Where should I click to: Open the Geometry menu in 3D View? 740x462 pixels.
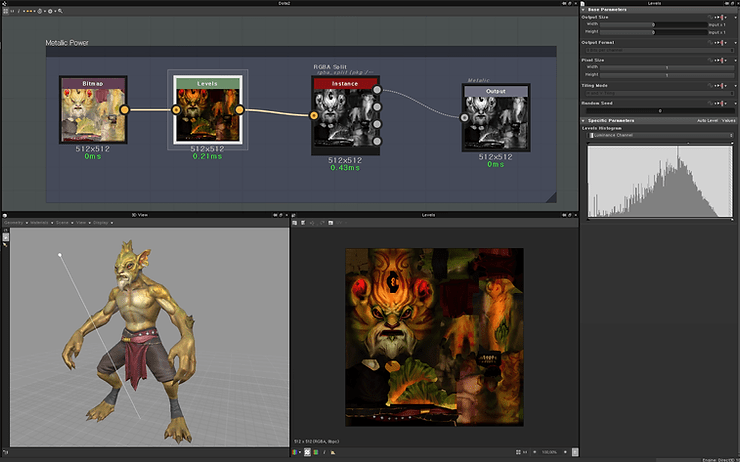click(16, 223)
